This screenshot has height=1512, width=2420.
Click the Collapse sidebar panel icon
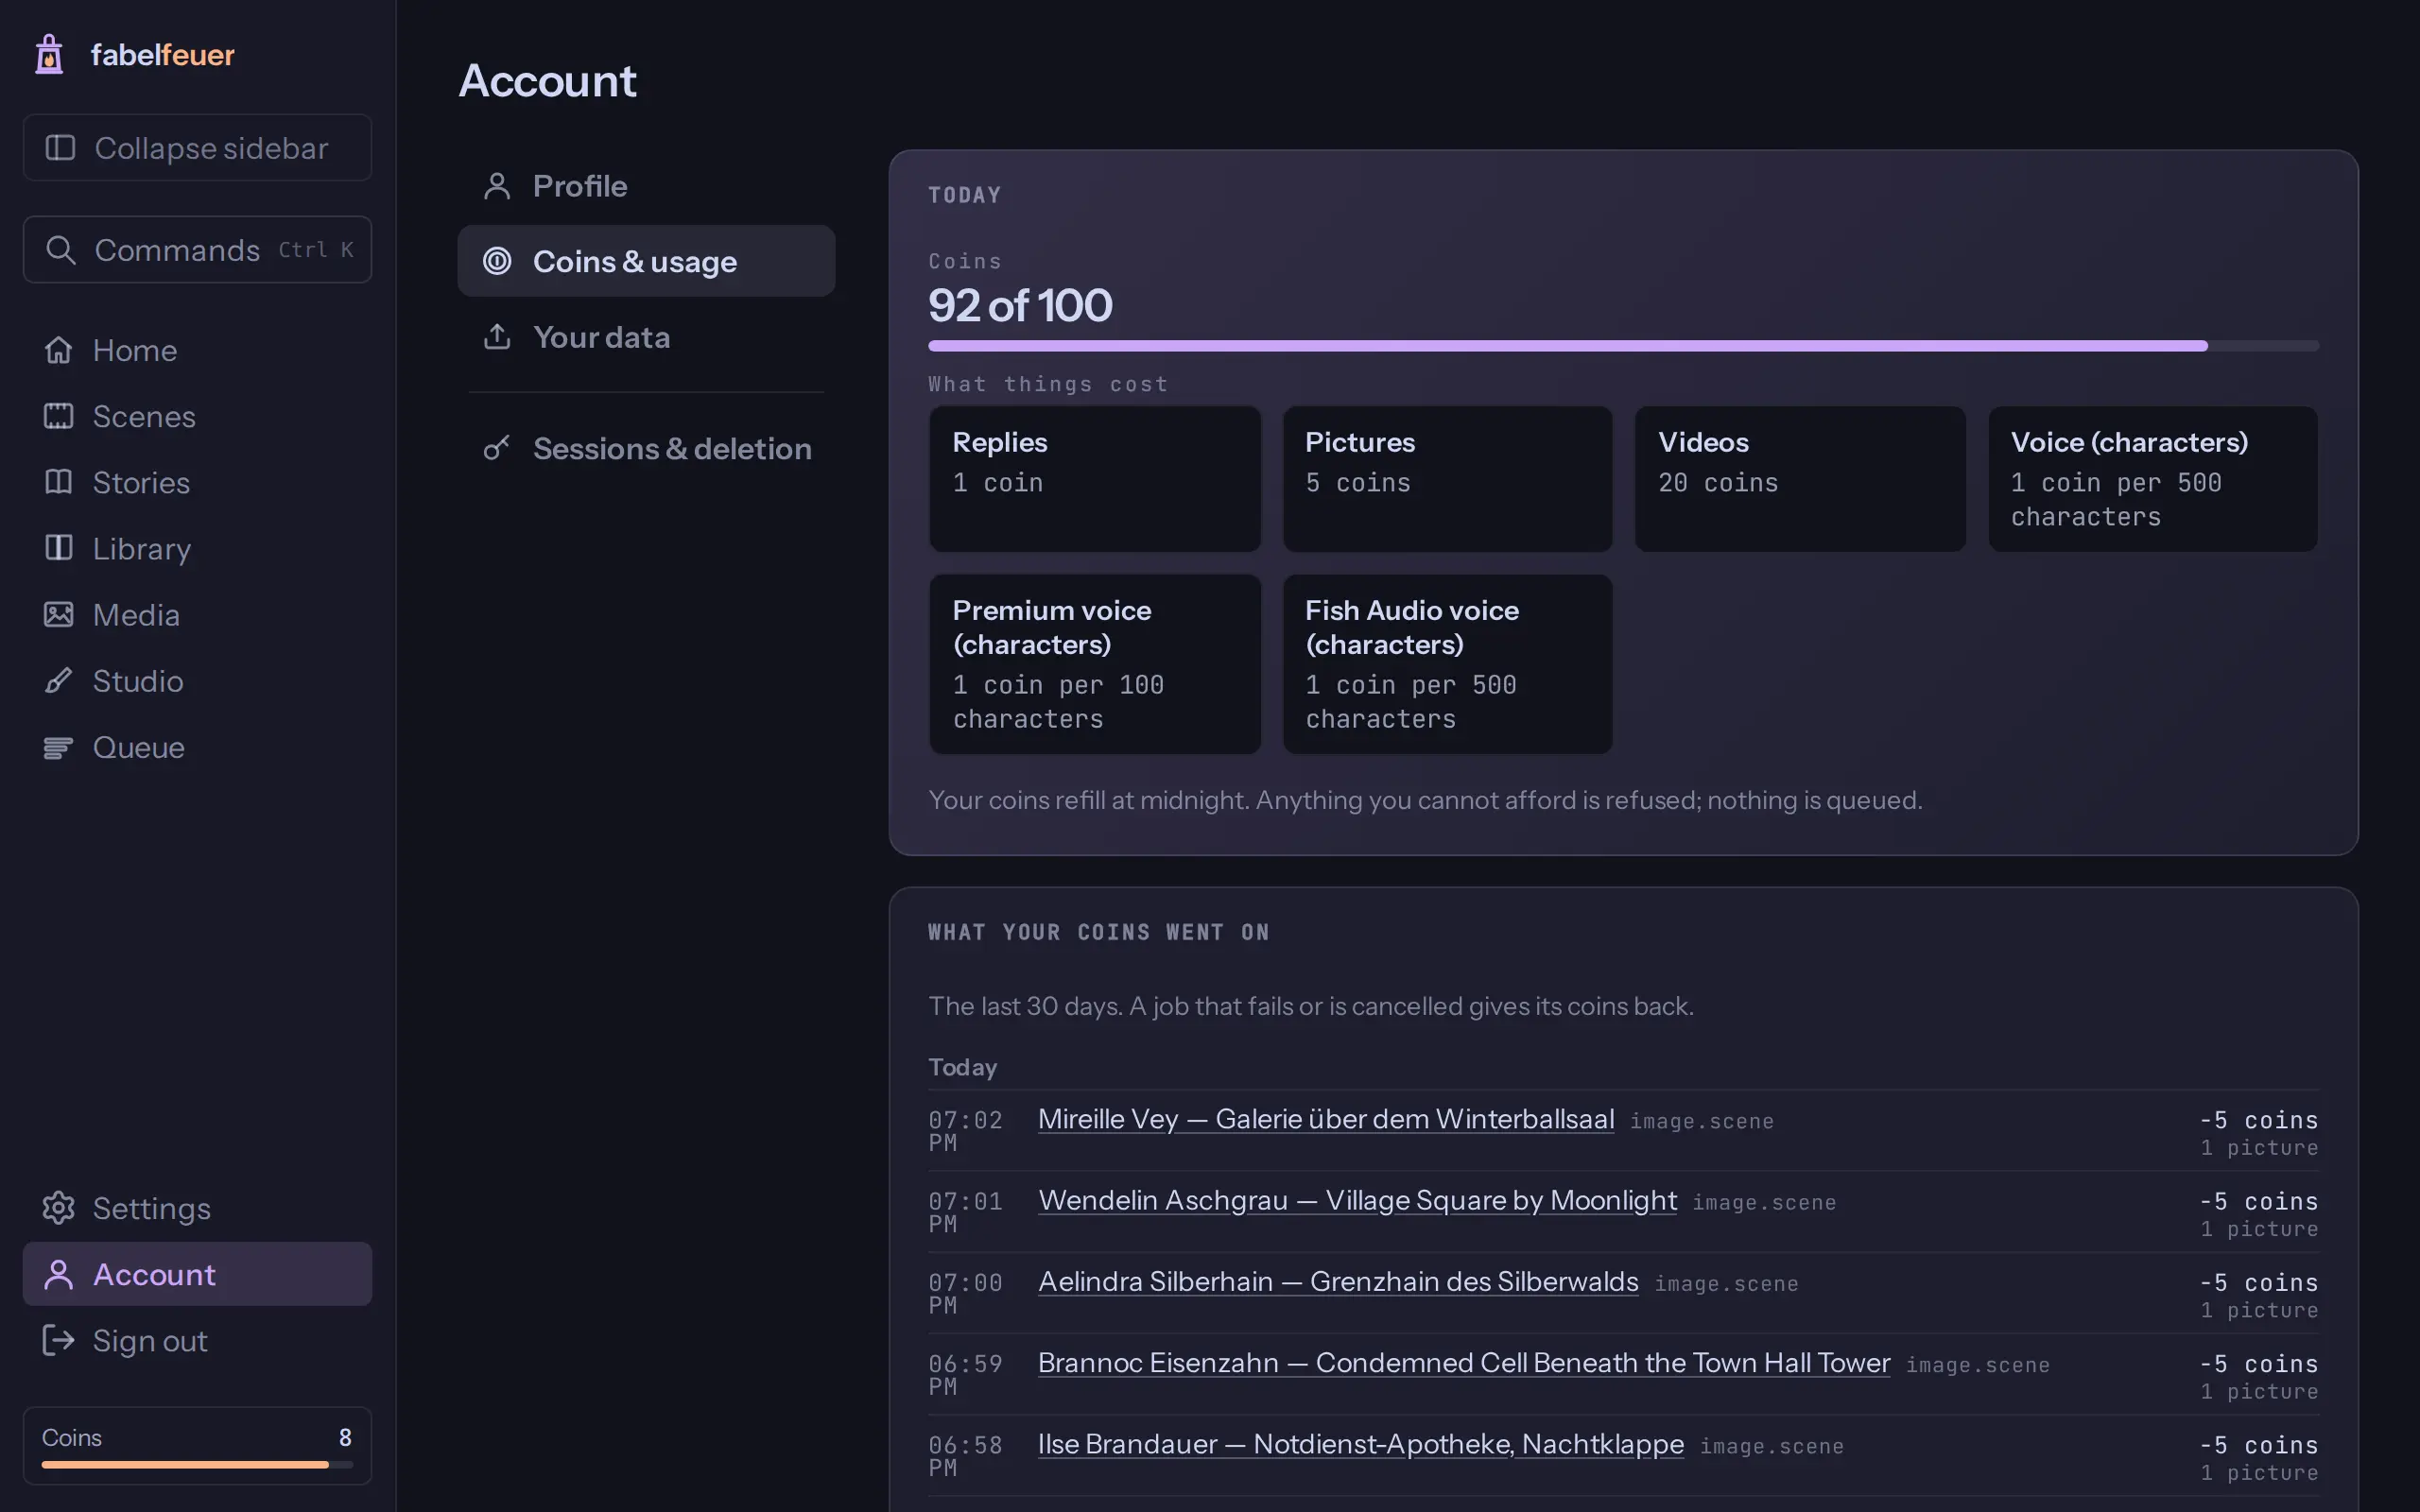click(x=60, y=148)
